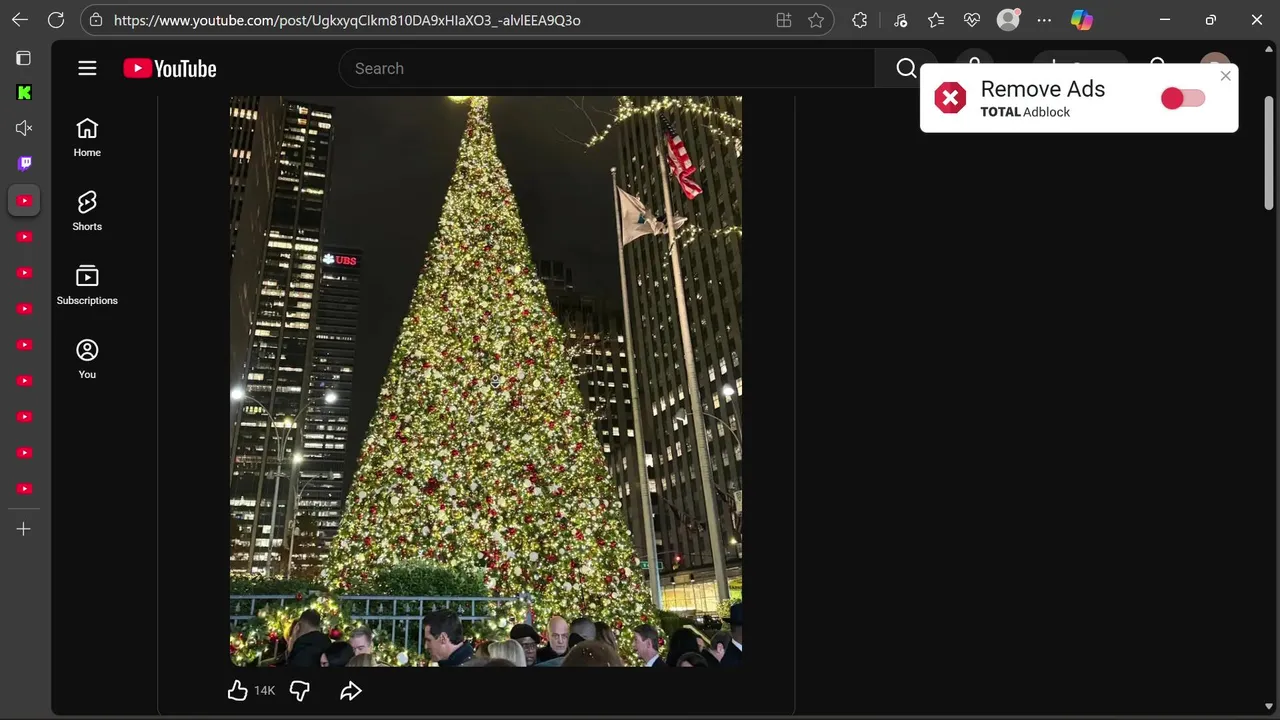
Task: Click the TOTAL Adblock label
Action: [1025, 112]
